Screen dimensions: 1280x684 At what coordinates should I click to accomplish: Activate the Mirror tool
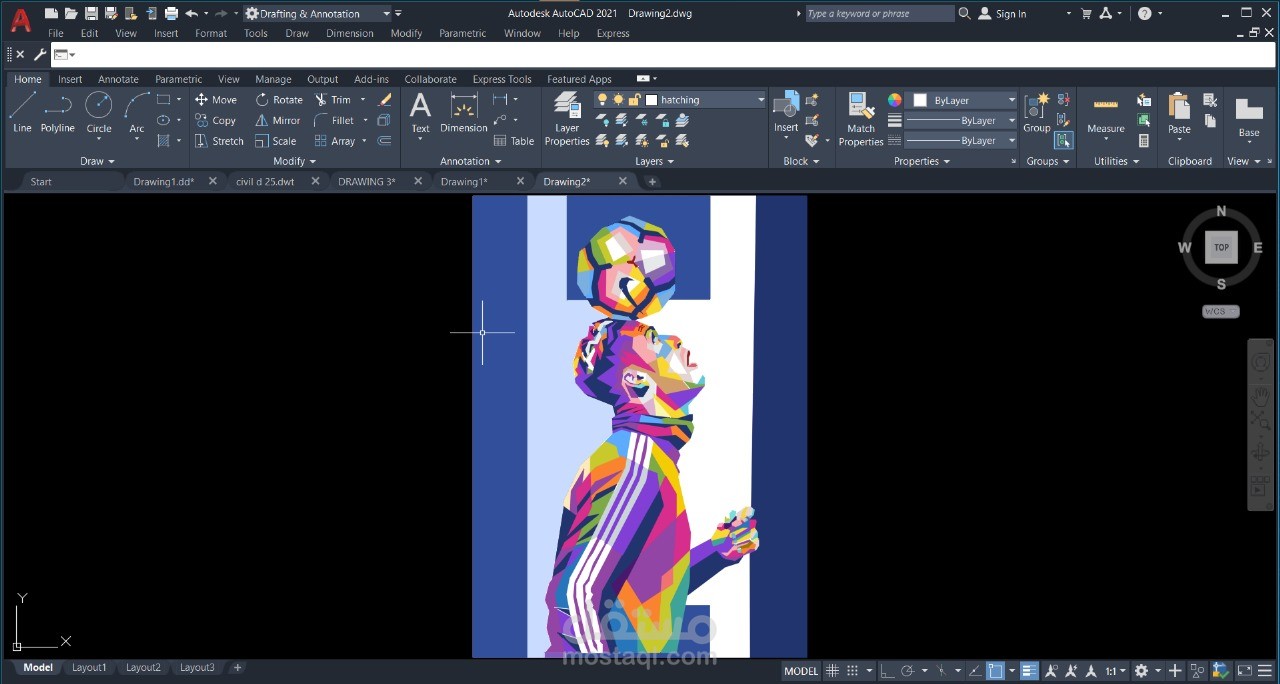pos(278,120)
